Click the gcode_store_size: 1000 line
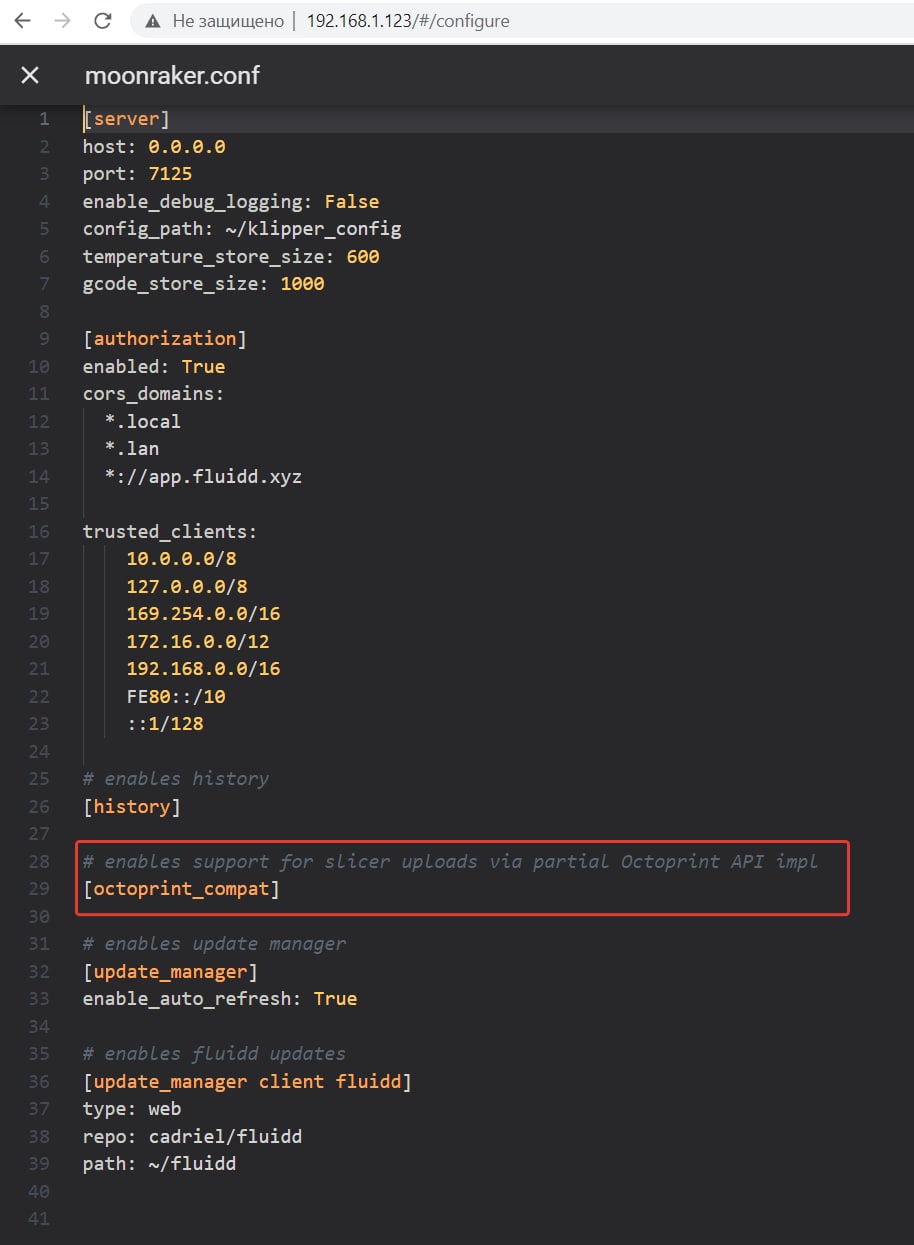914x1245 pixels. (204, 283)
